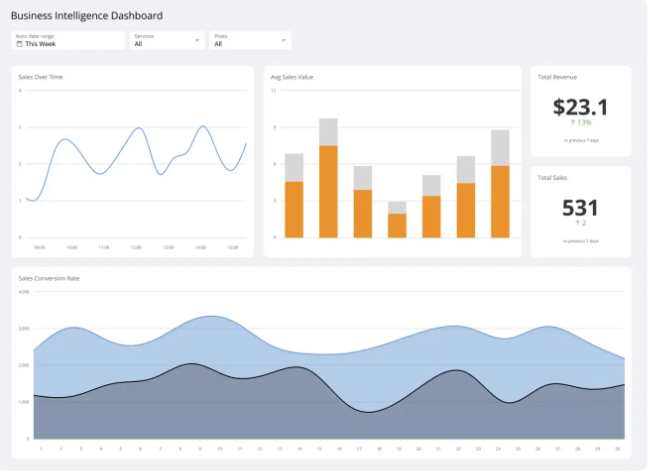The height and width of the screenshot is (475, 648).
Task: Click the calendar icon in date range
Action: point(19,44)
